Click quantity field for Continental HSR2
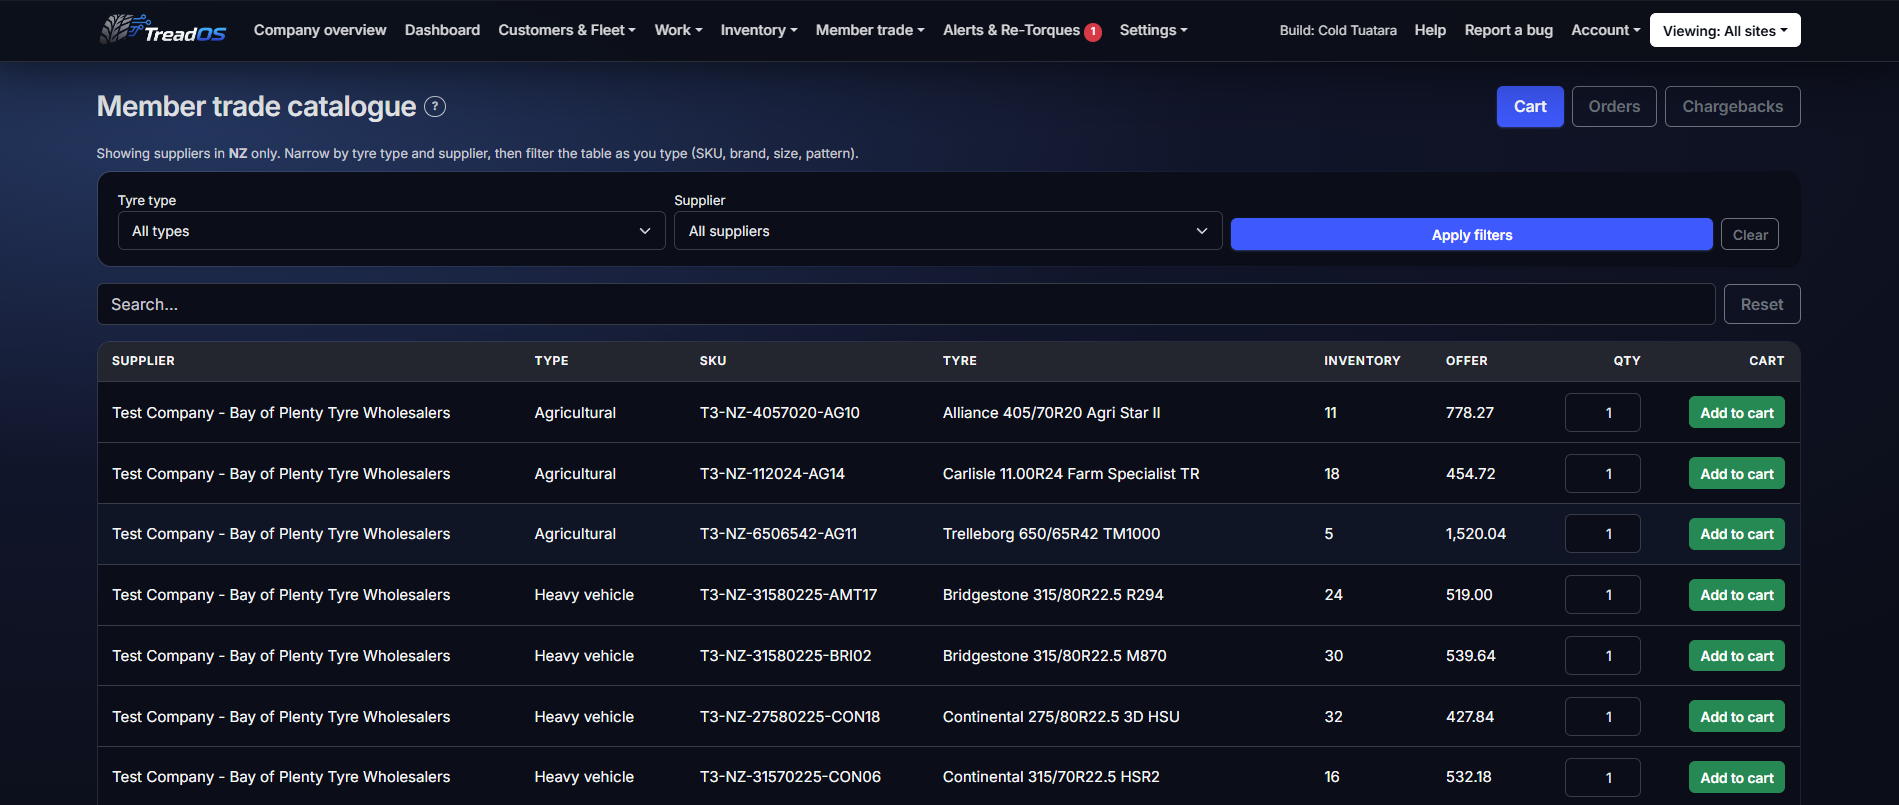1899x805 pixels. tap(1602, 777)
